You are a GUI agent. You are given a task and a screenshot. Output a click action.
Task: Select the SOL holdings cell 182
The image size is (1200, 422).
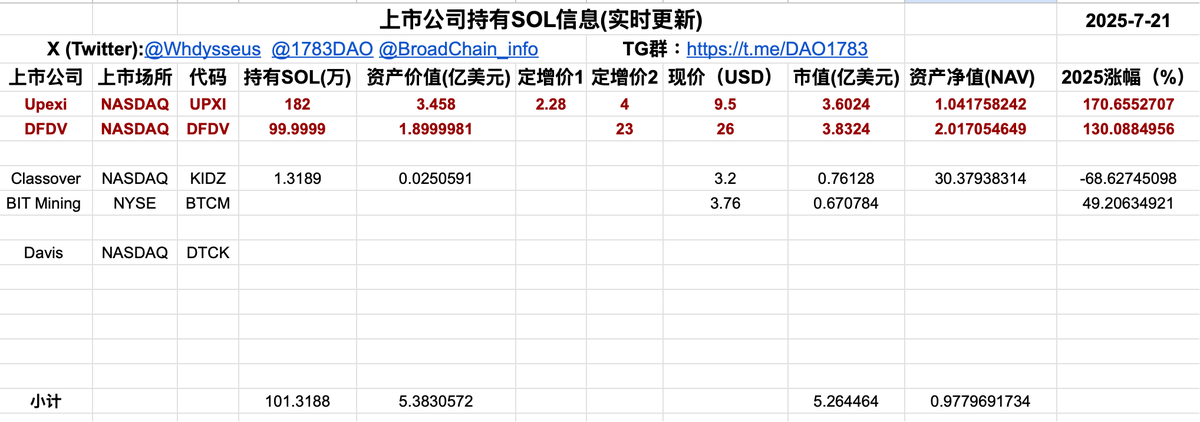click(x=297, y=104)
